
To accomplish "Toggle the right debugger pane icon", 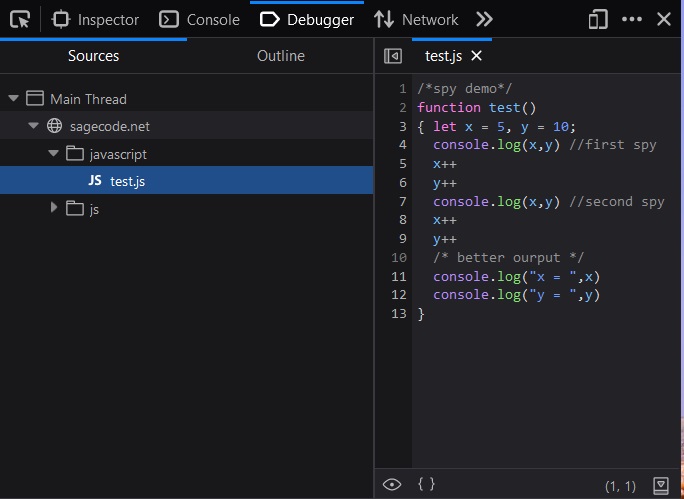I will pos(660,485).
